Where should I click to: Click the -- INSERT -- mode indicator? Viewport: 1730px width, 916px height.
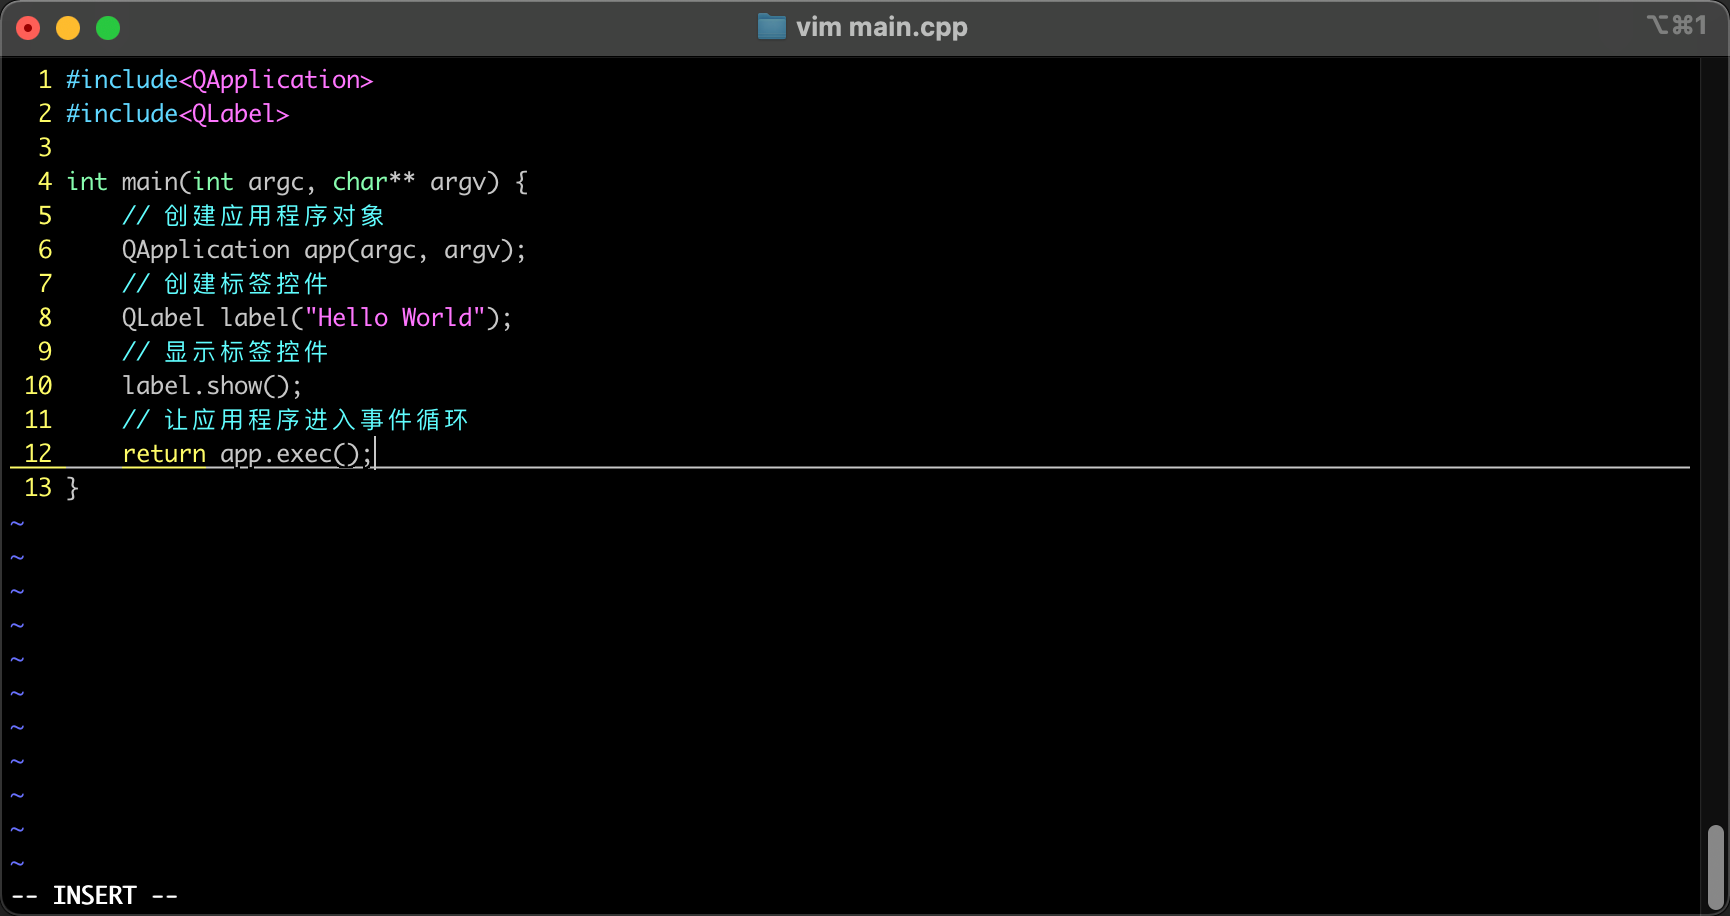[95, 895]
